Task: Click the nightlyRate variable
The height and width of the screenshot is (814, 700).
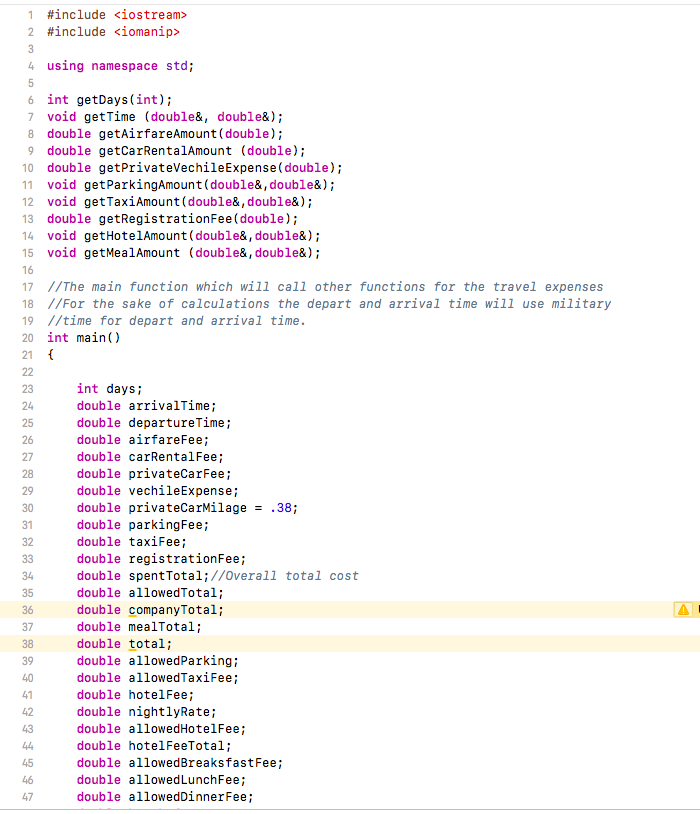Action: pos(169,712)
